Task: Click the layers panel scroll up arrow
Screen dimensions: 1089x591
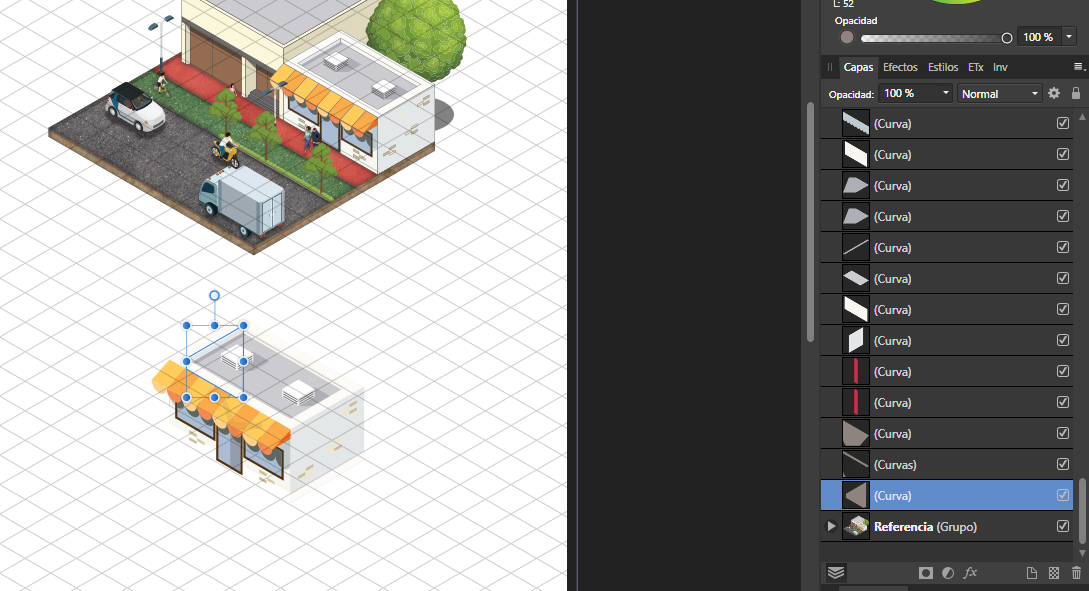Action: (x=1082, y=117)
